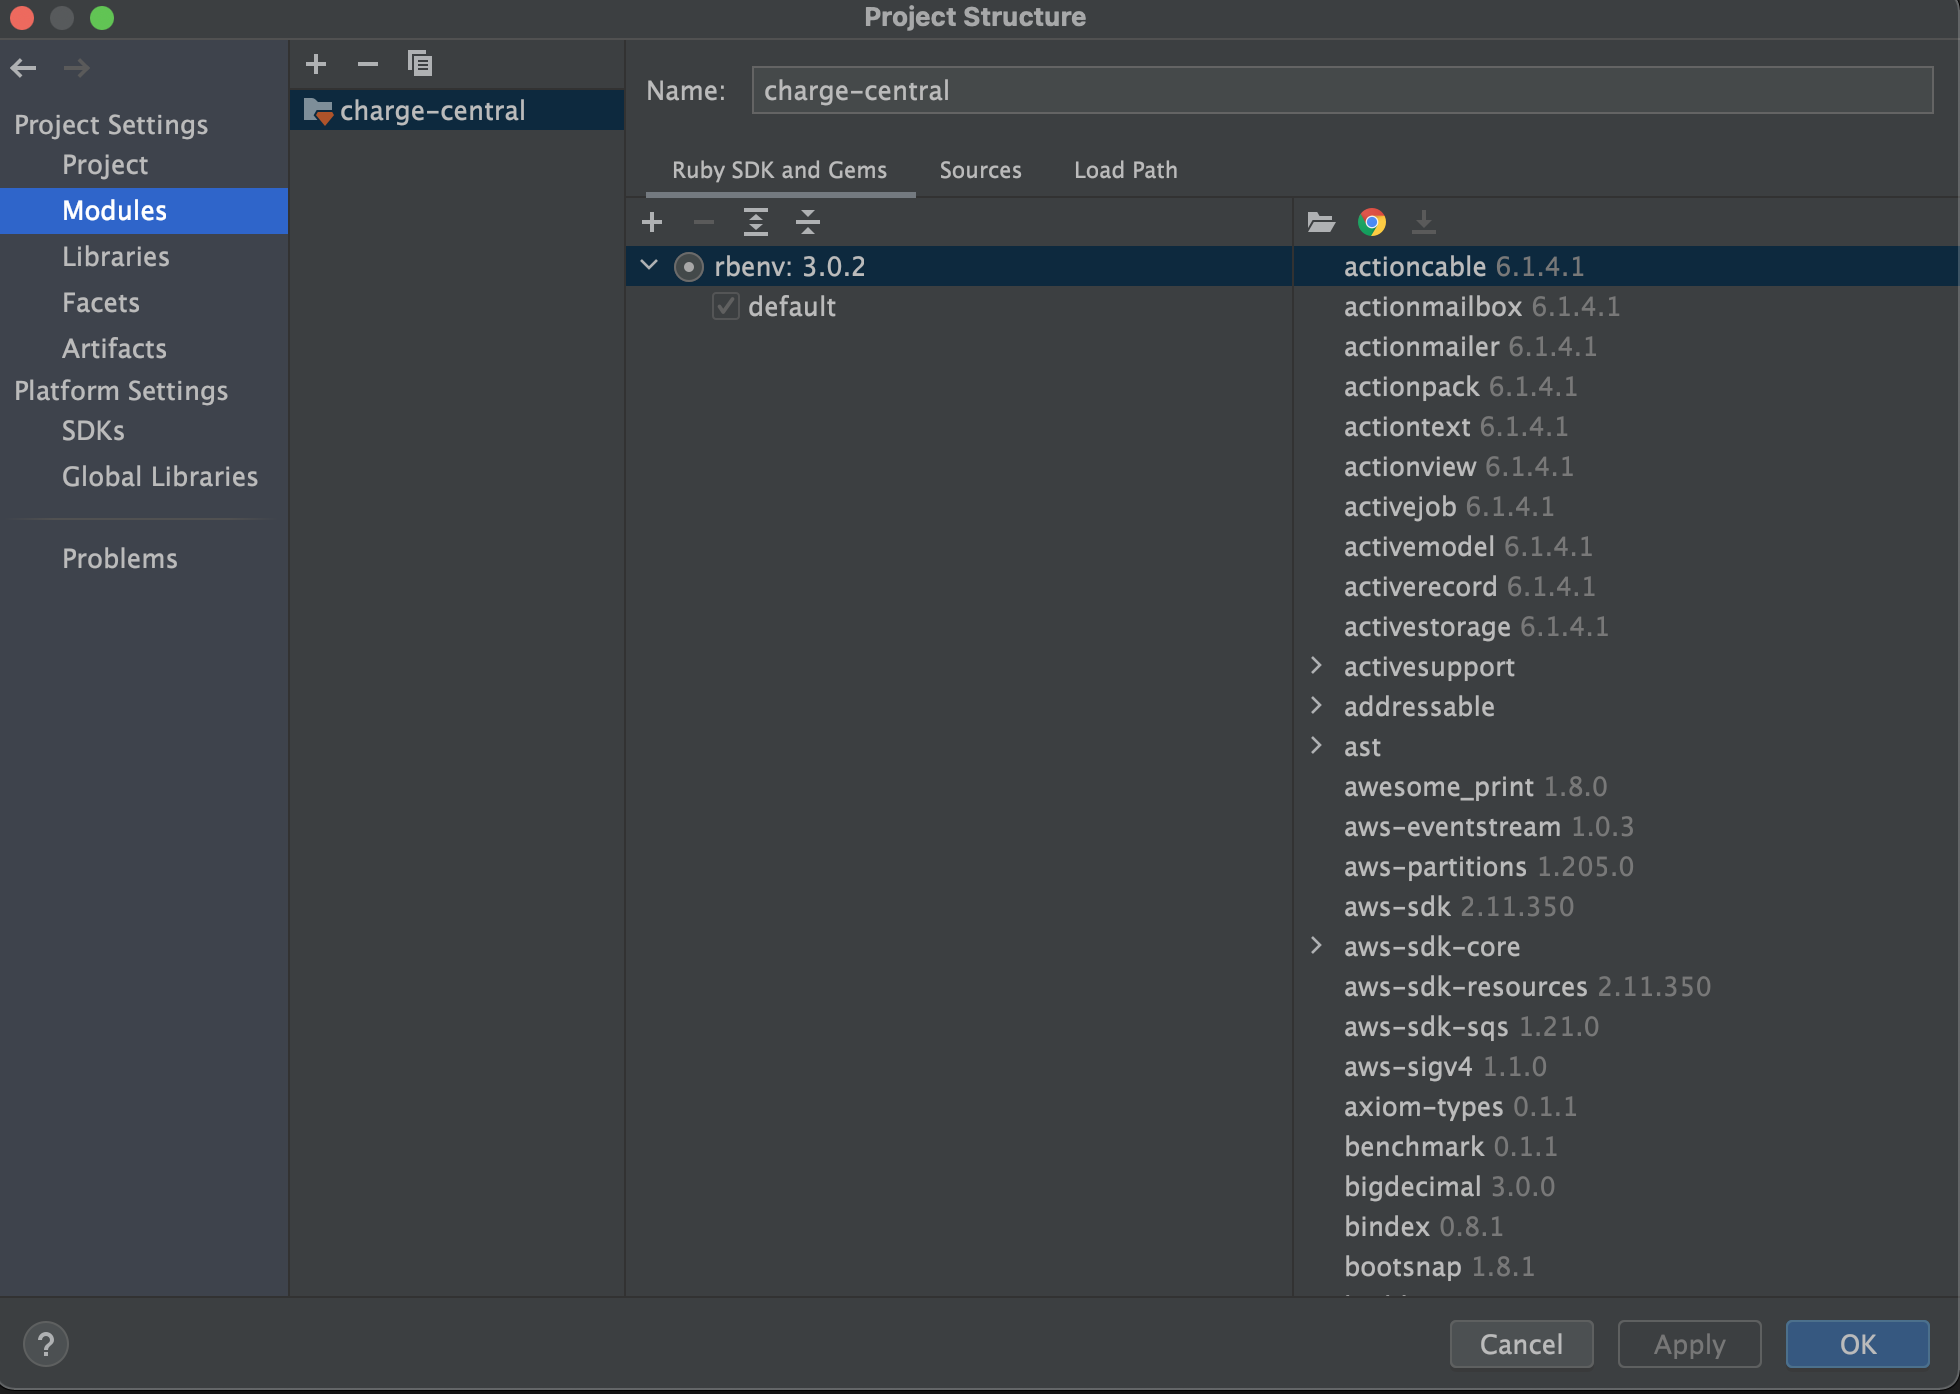Switch to the Load Path tab
1960x1394 pixels.
pos(1126,169)
